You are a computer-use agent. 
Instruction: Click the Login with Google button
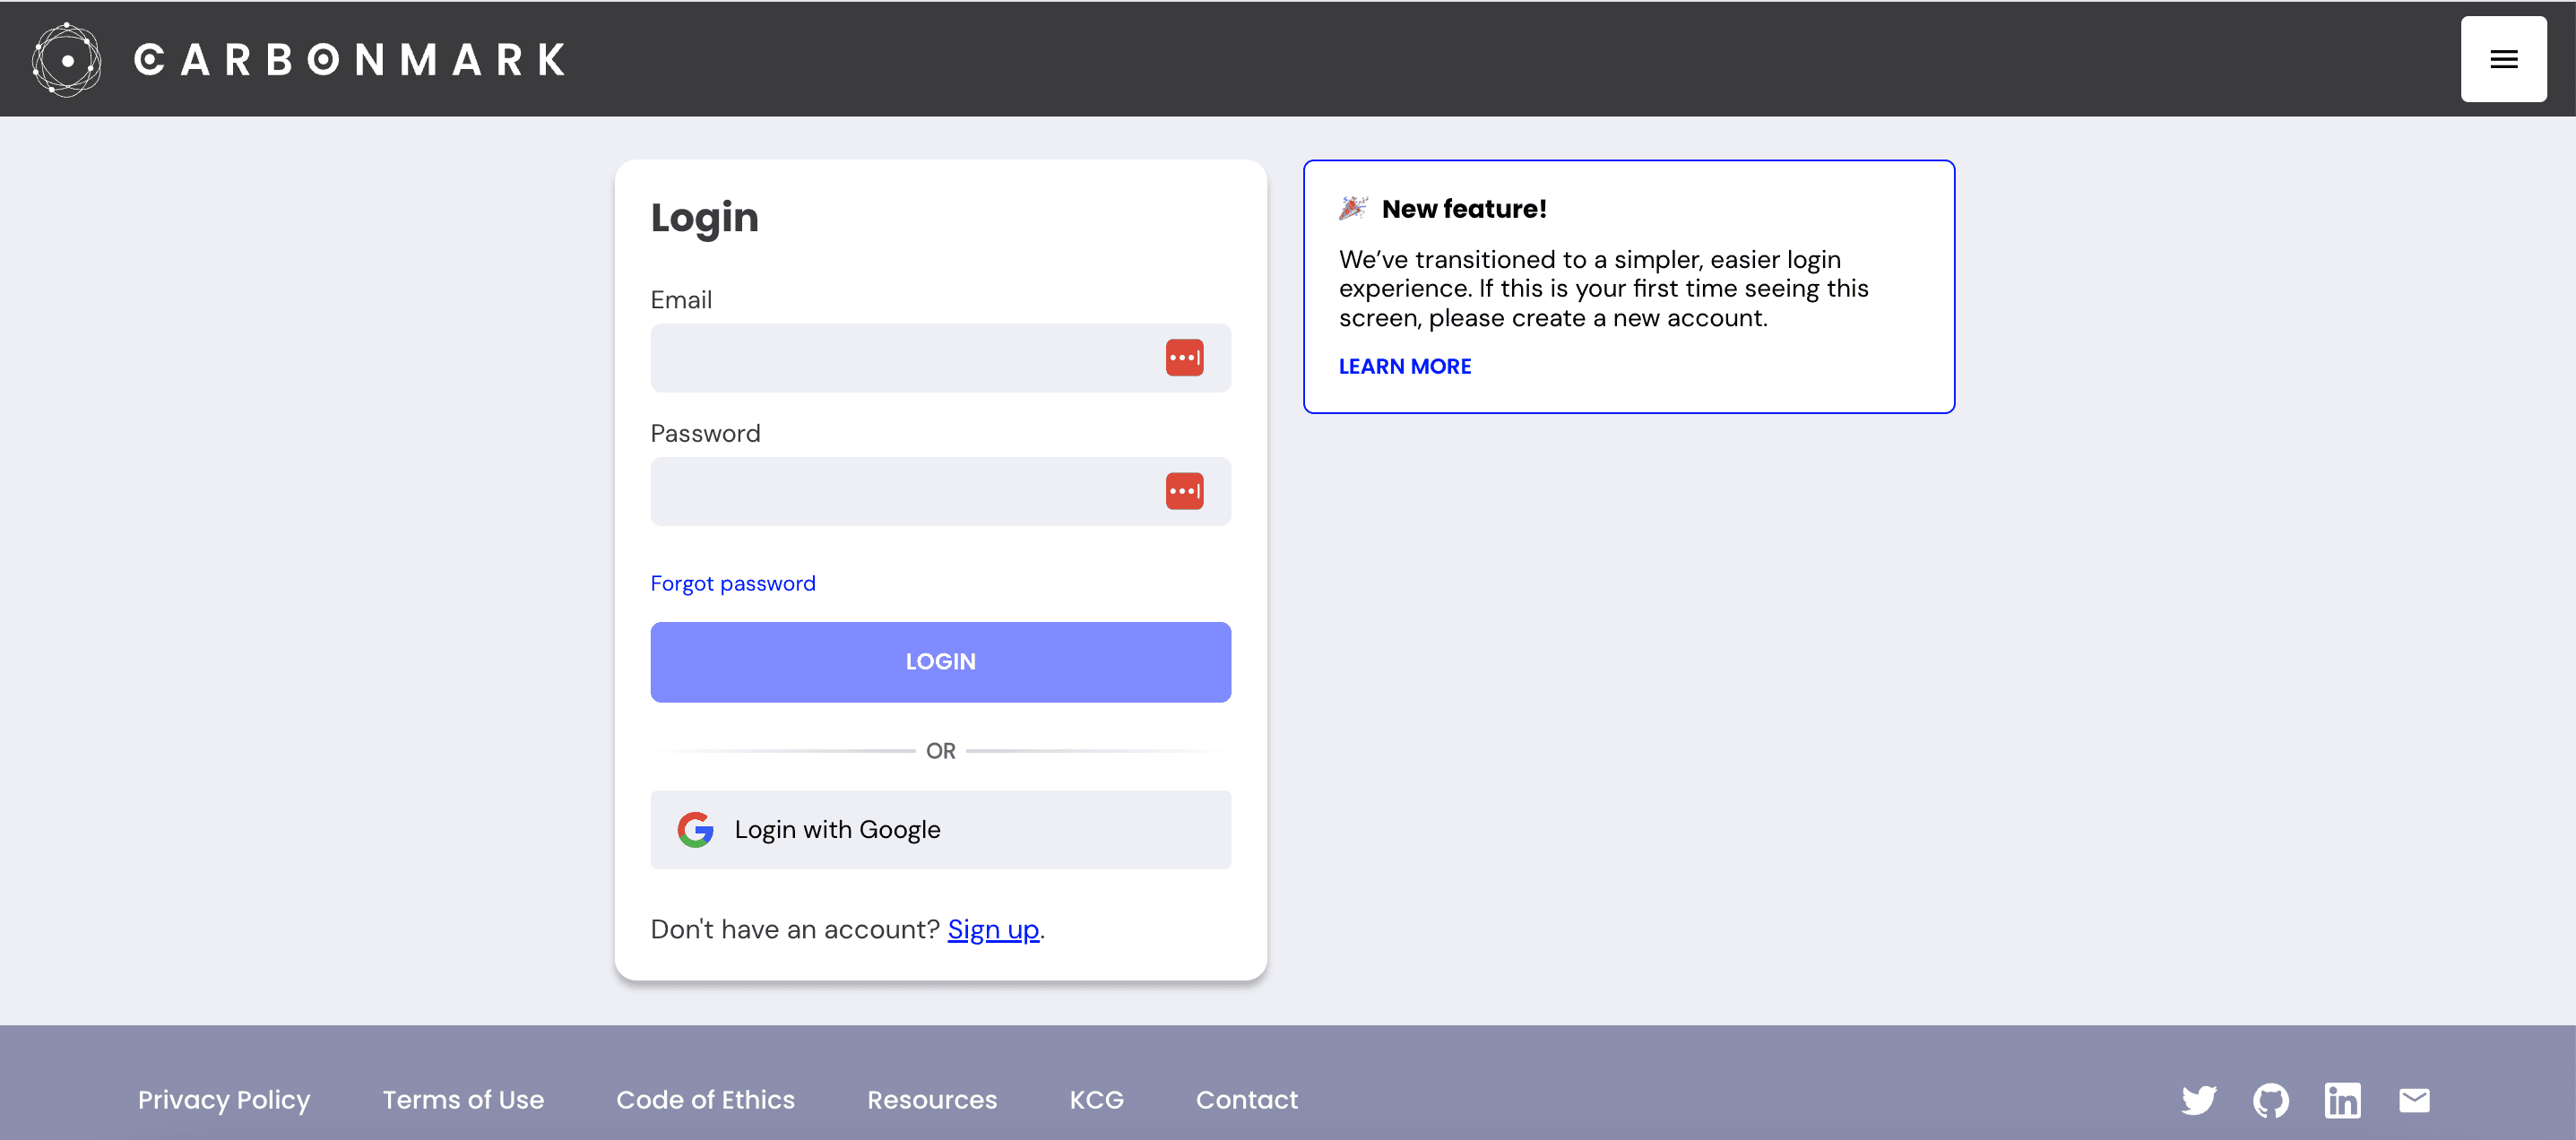(939, 830)
